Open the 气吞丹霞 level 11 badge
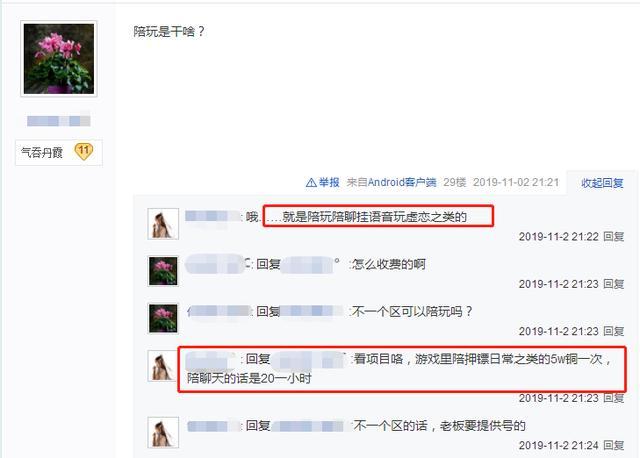640x458 pixels. pyautogui.click(x=84, y=151)
